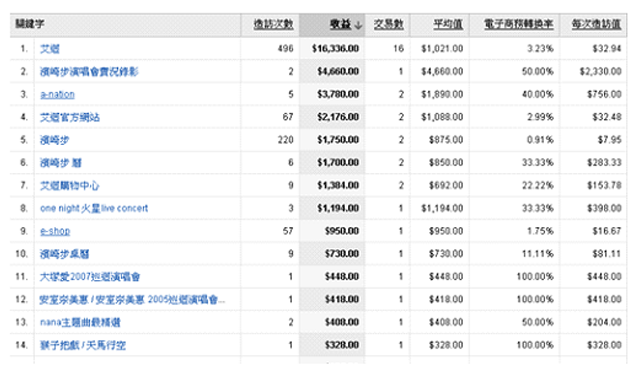Open keyword 濱崎步 in row 5
The height and width of the screenshot is (379, 640).
point(54,140)
